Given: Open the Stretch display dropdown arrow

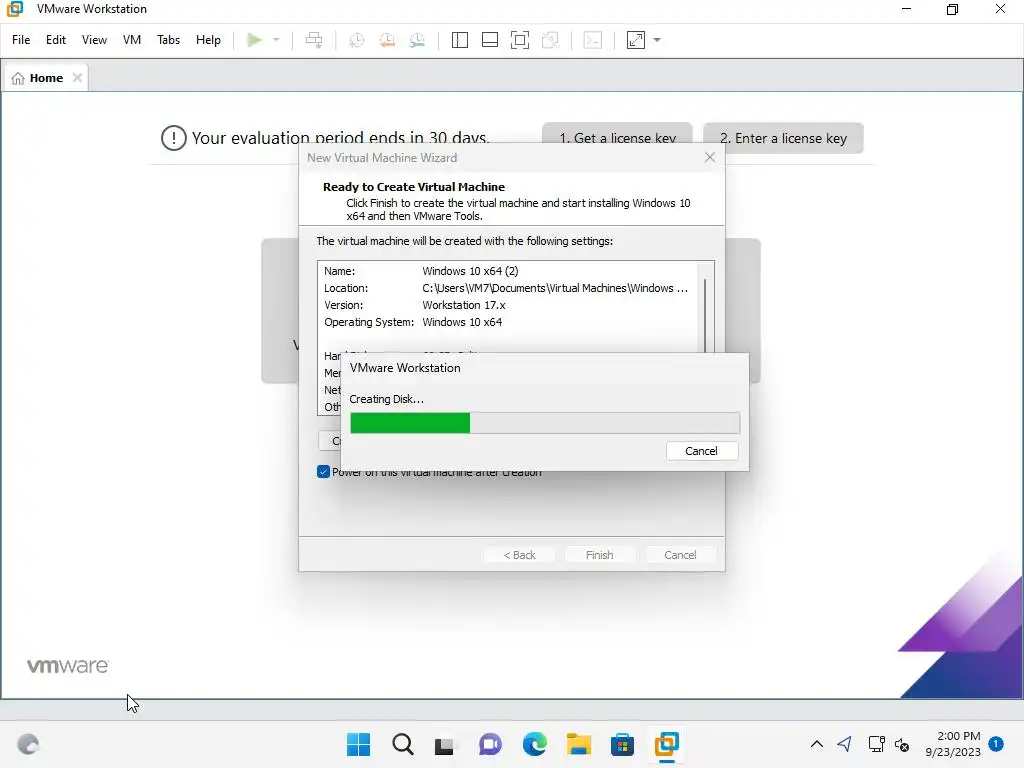Looking at the screenshot, I should point(657,40).
